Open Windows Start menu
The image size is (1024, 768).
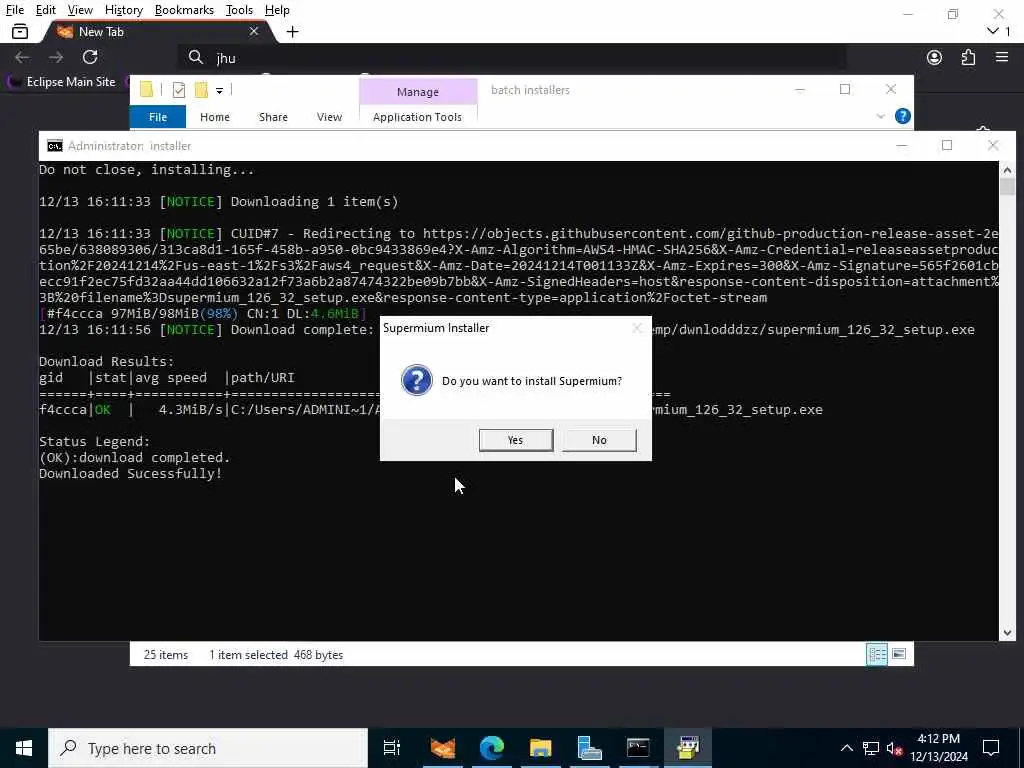(24, 748)
